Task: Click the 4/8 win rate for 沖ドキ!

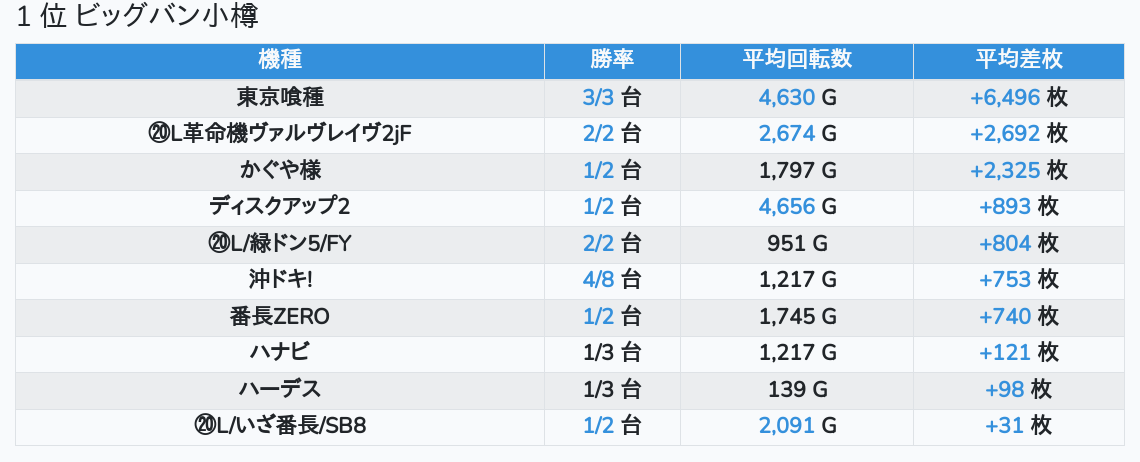Action: click(598, 280)
